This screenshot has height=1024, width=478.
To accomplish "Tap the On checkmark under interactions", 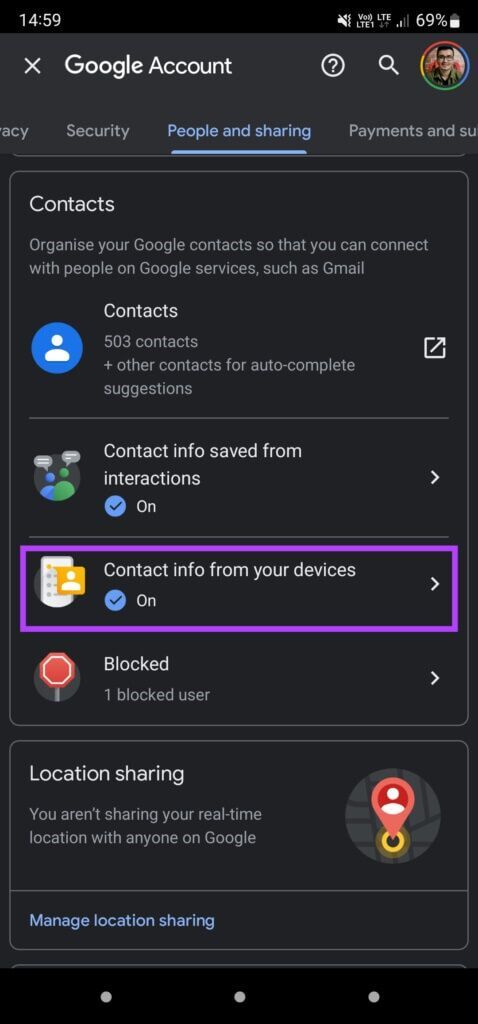I will [115, 506].
